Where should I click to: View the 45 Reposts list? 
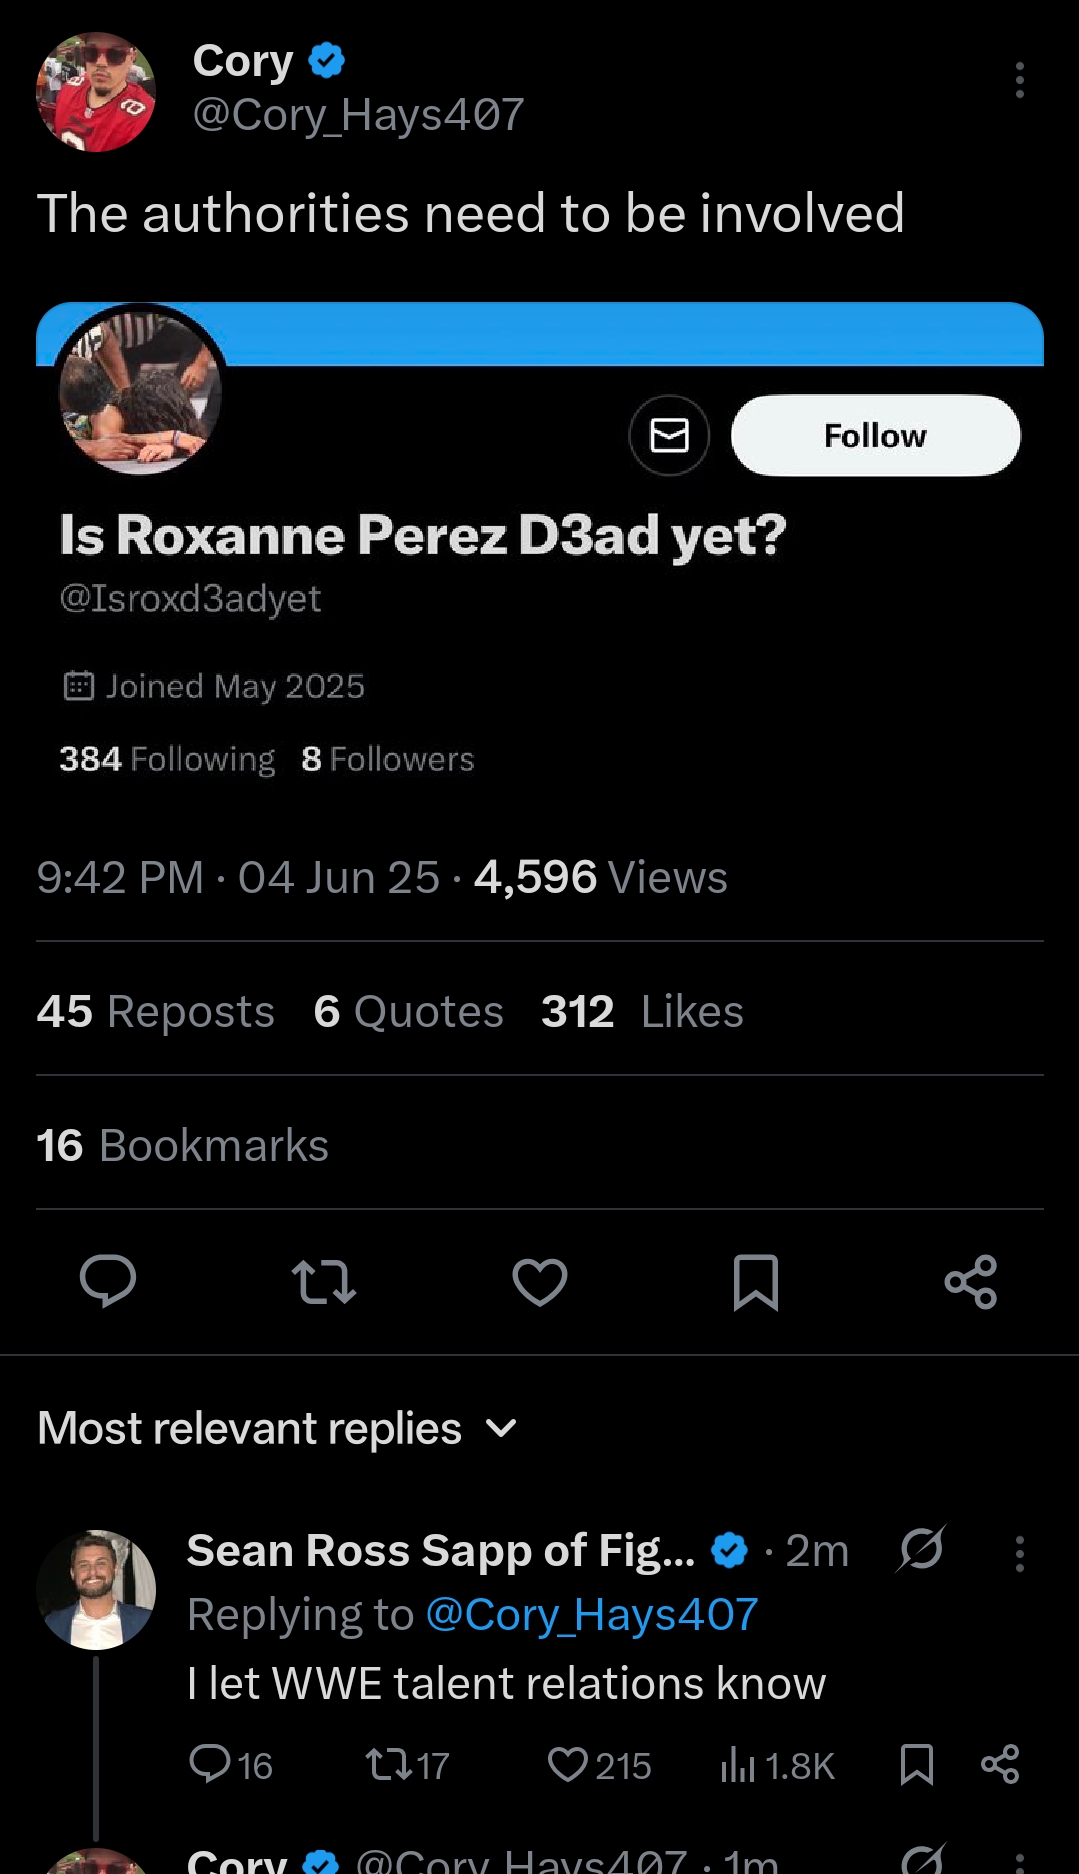155,1011
